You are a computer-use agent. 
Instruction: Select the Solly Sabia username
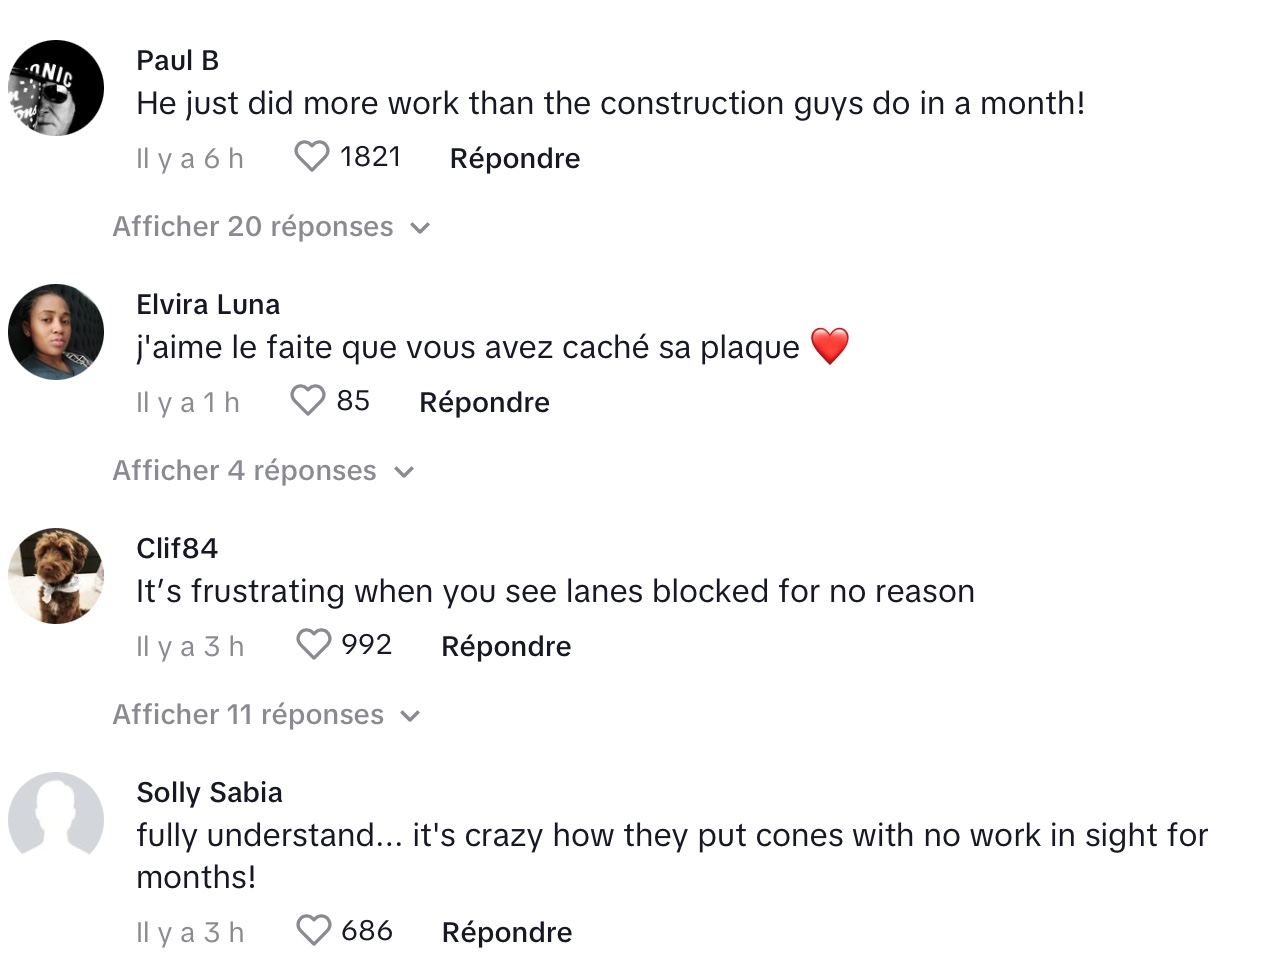click(209, 793)
